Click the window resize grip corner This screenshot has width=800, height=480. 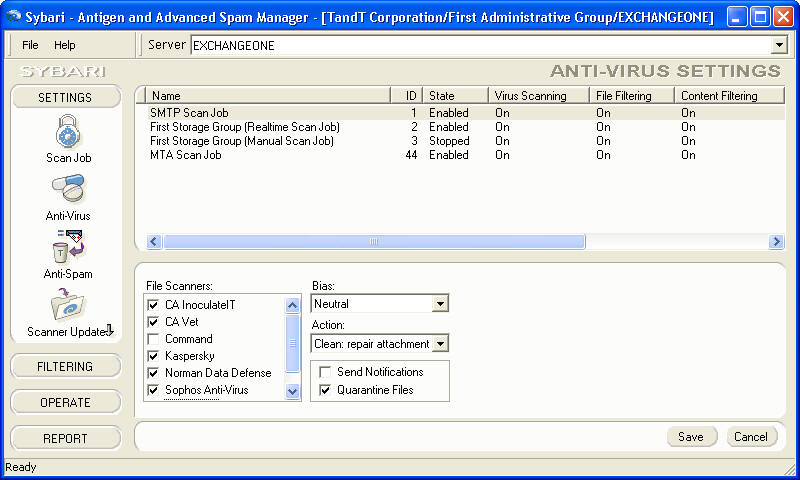(x=790, y=469)
